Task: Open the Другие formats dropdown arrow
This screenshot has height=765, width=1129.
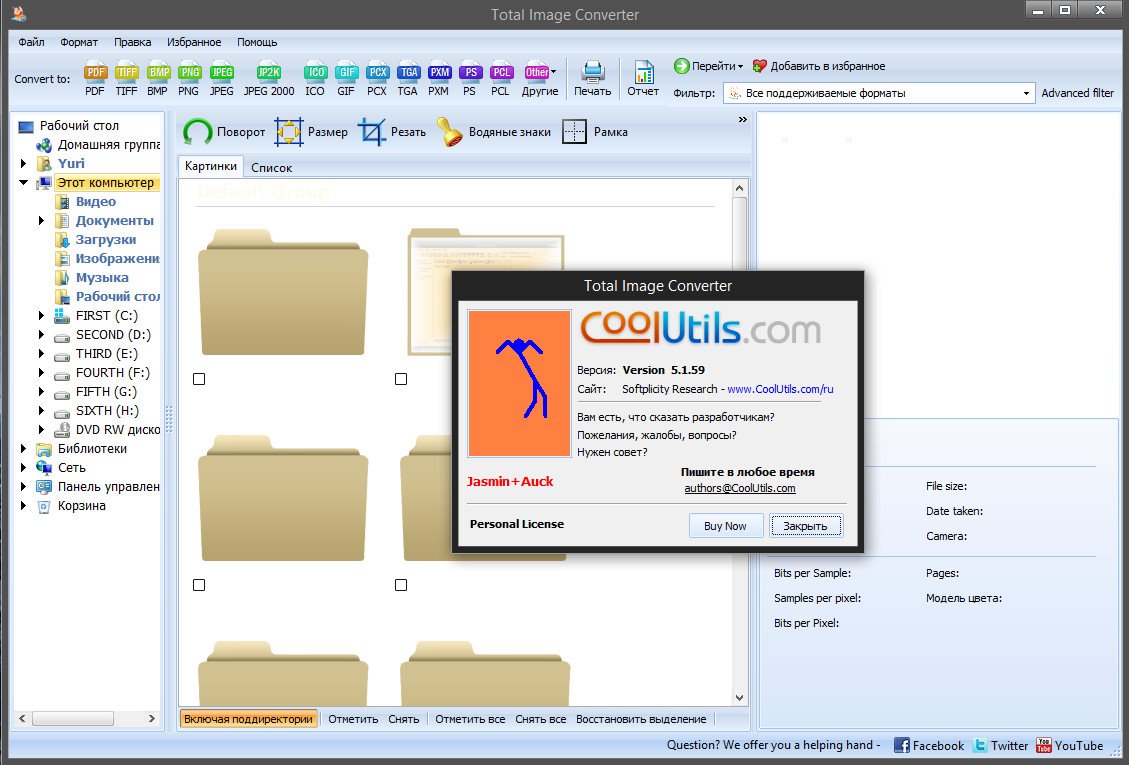Action: pyautogui.click(x=553, y=72)
